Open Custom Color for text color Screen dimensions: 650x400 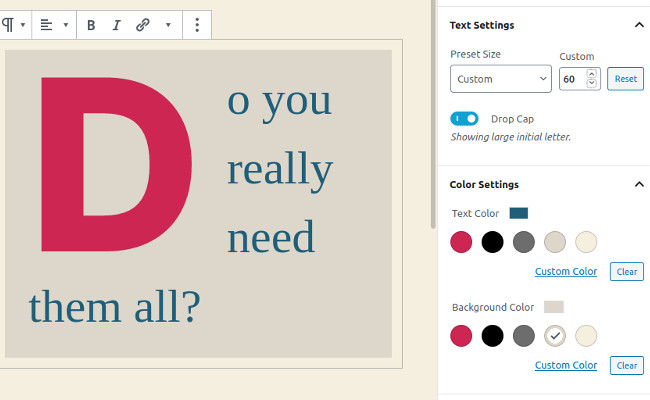[x=565, y=271]
